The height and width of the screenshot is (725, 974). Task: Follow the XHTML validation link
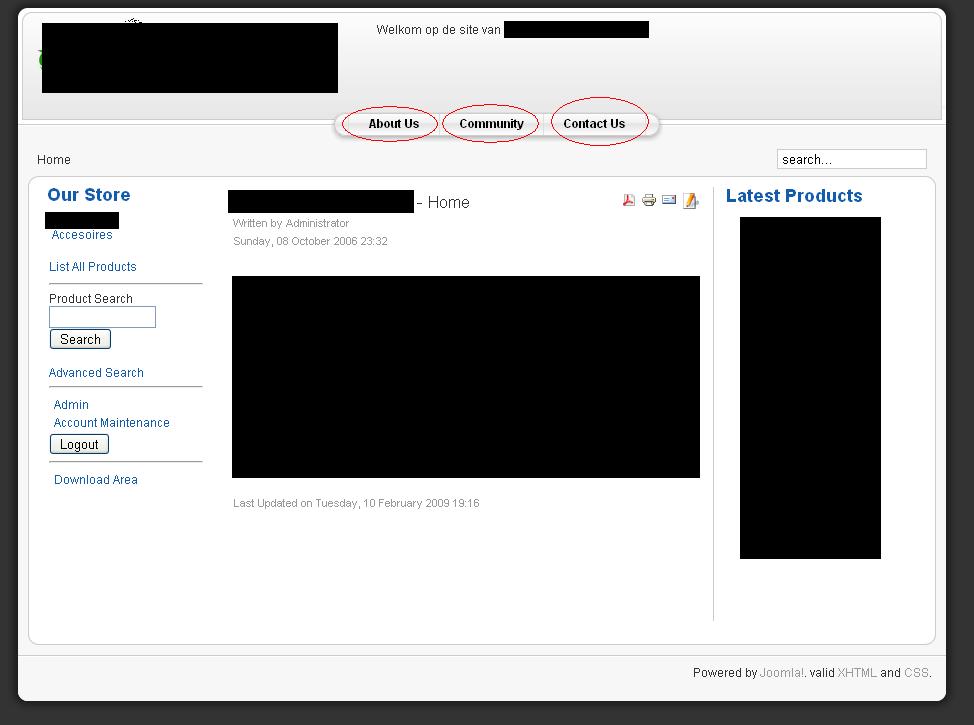pos(857,672)
